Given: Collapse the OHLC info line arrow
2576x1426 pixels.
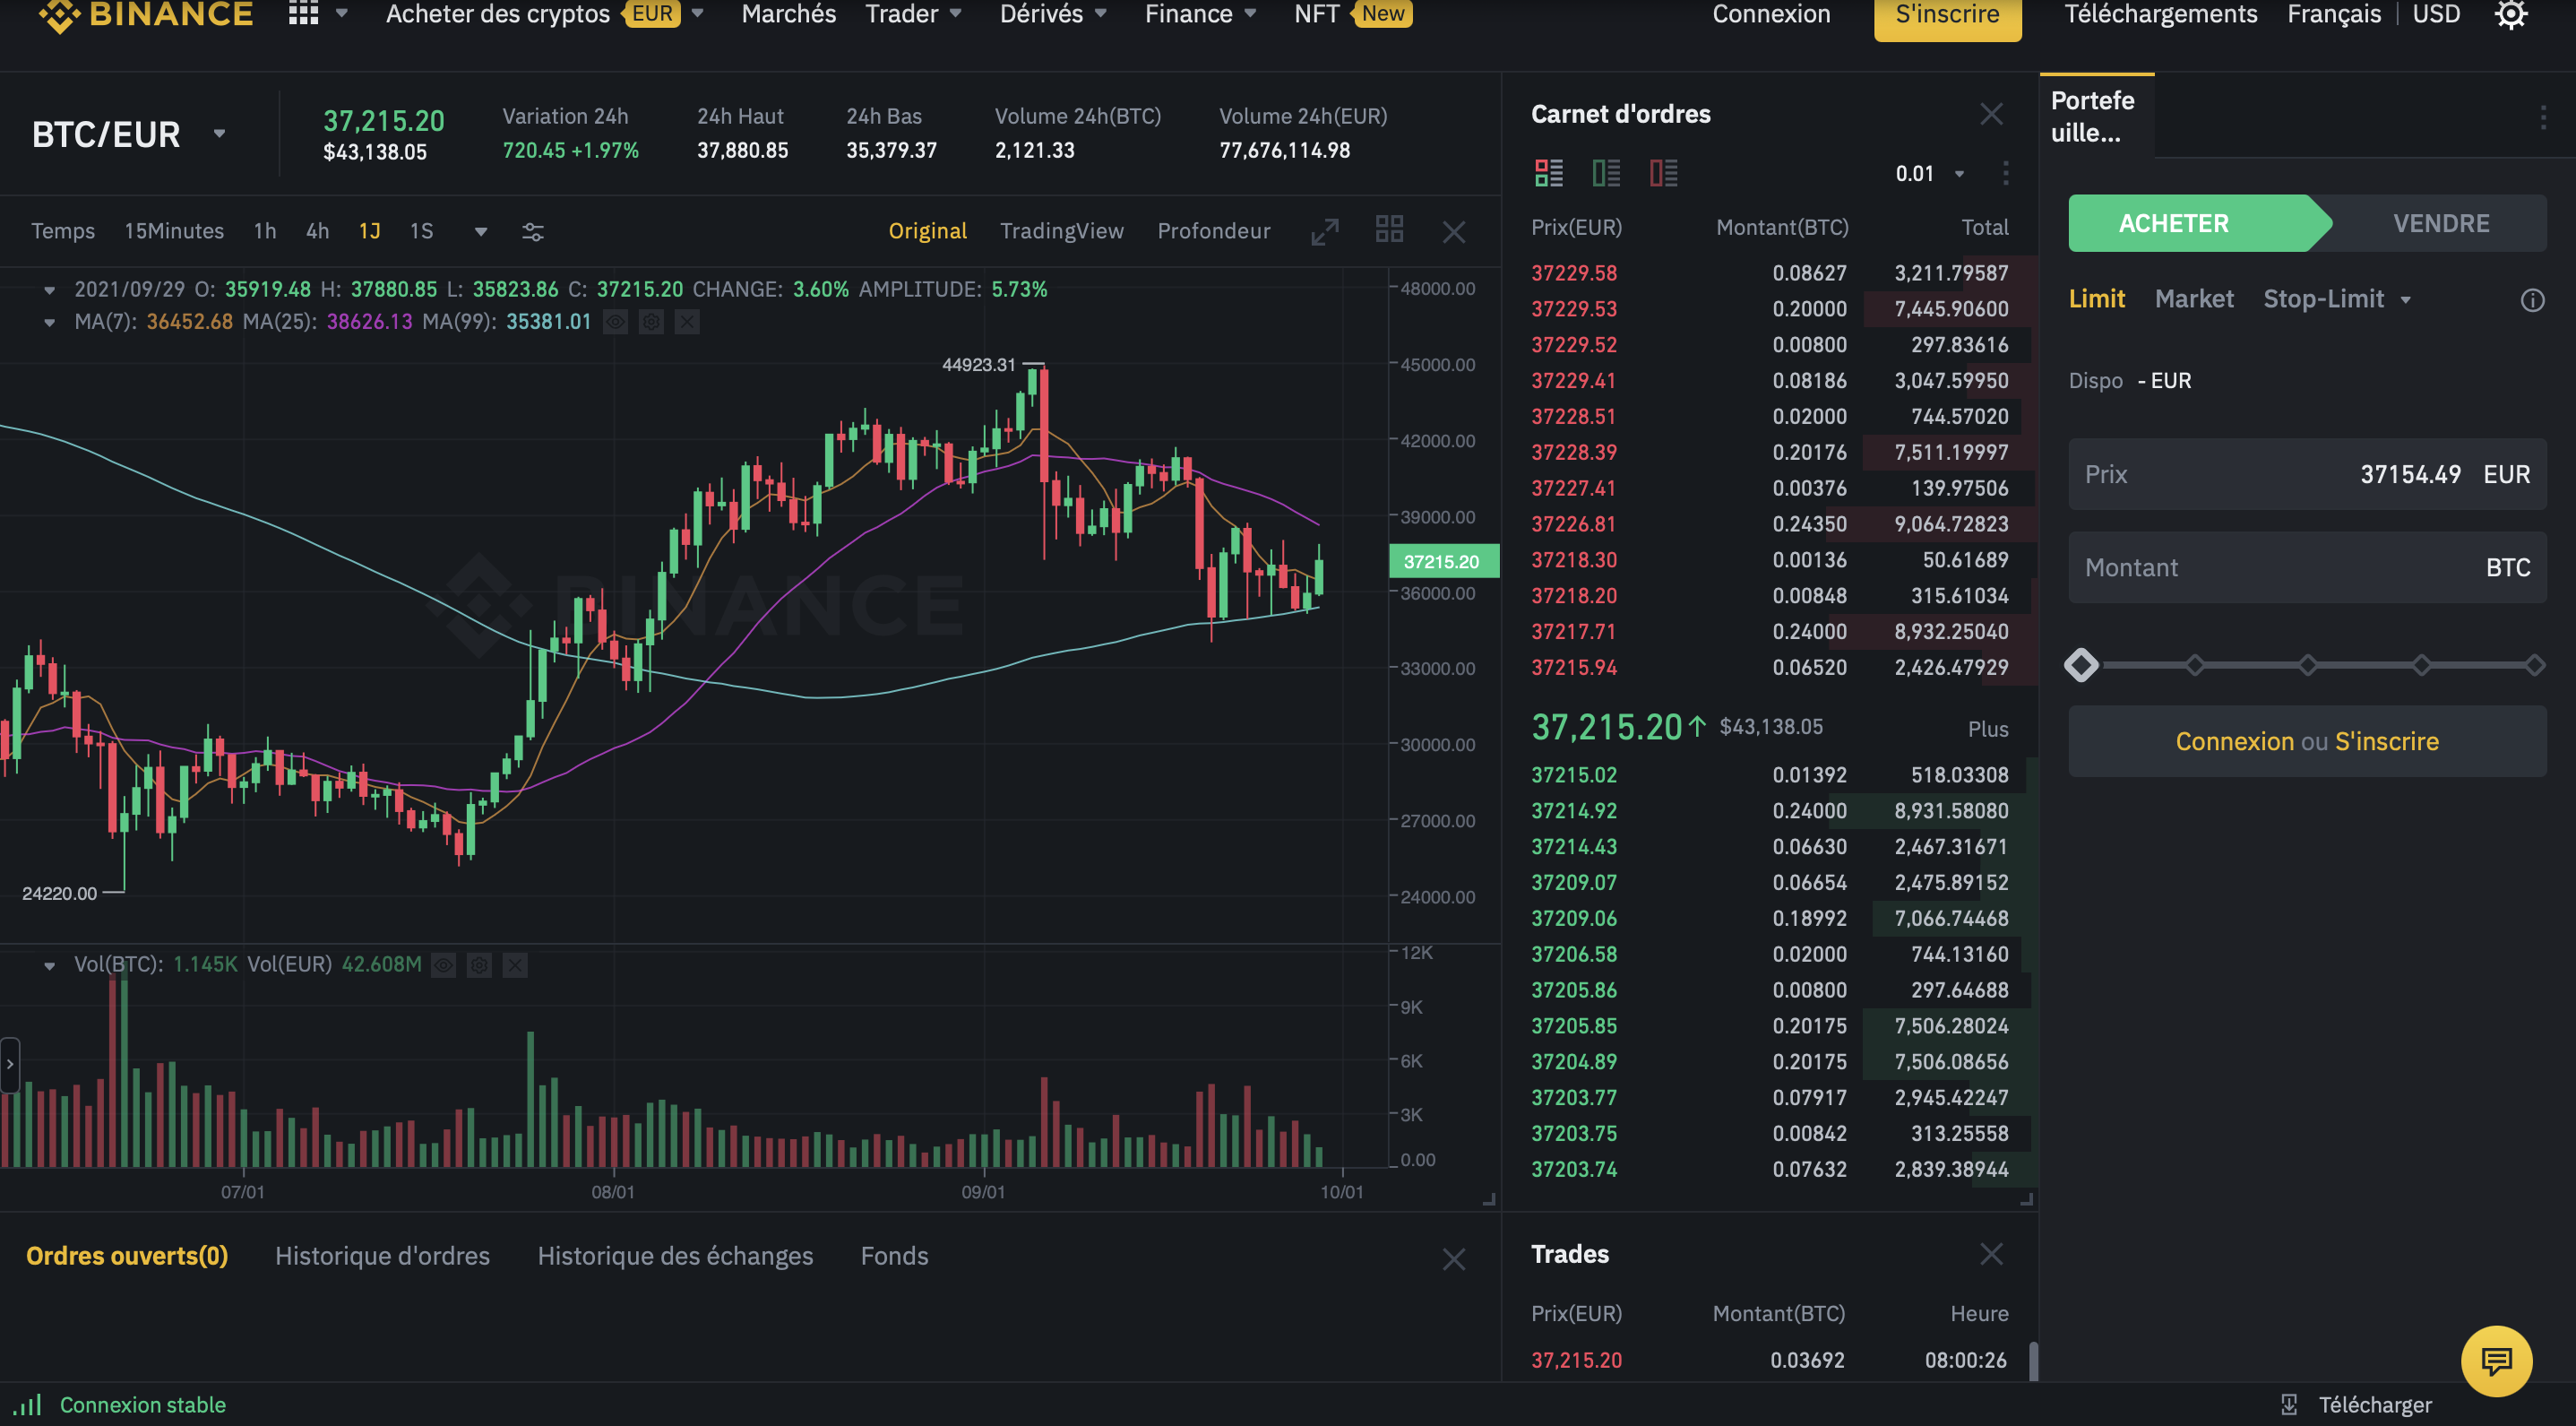Looking at the screenshot, I should coord(49,290).
